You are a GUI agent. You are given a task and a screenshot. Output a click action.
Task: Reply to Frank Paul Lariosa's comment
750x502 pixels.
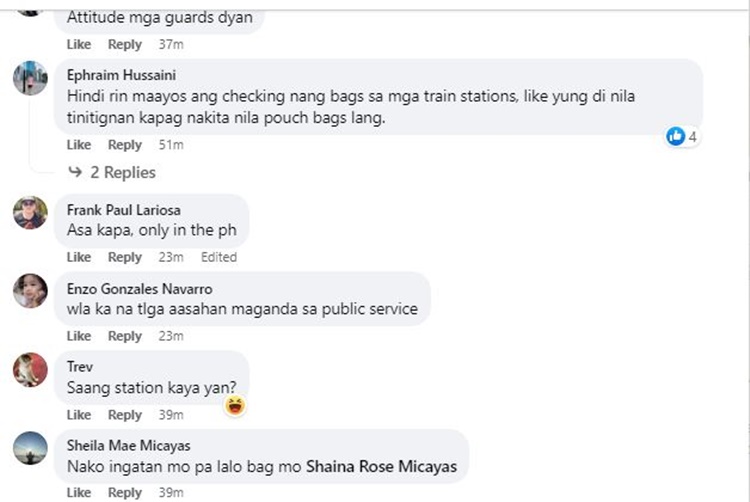coord(125,257)
